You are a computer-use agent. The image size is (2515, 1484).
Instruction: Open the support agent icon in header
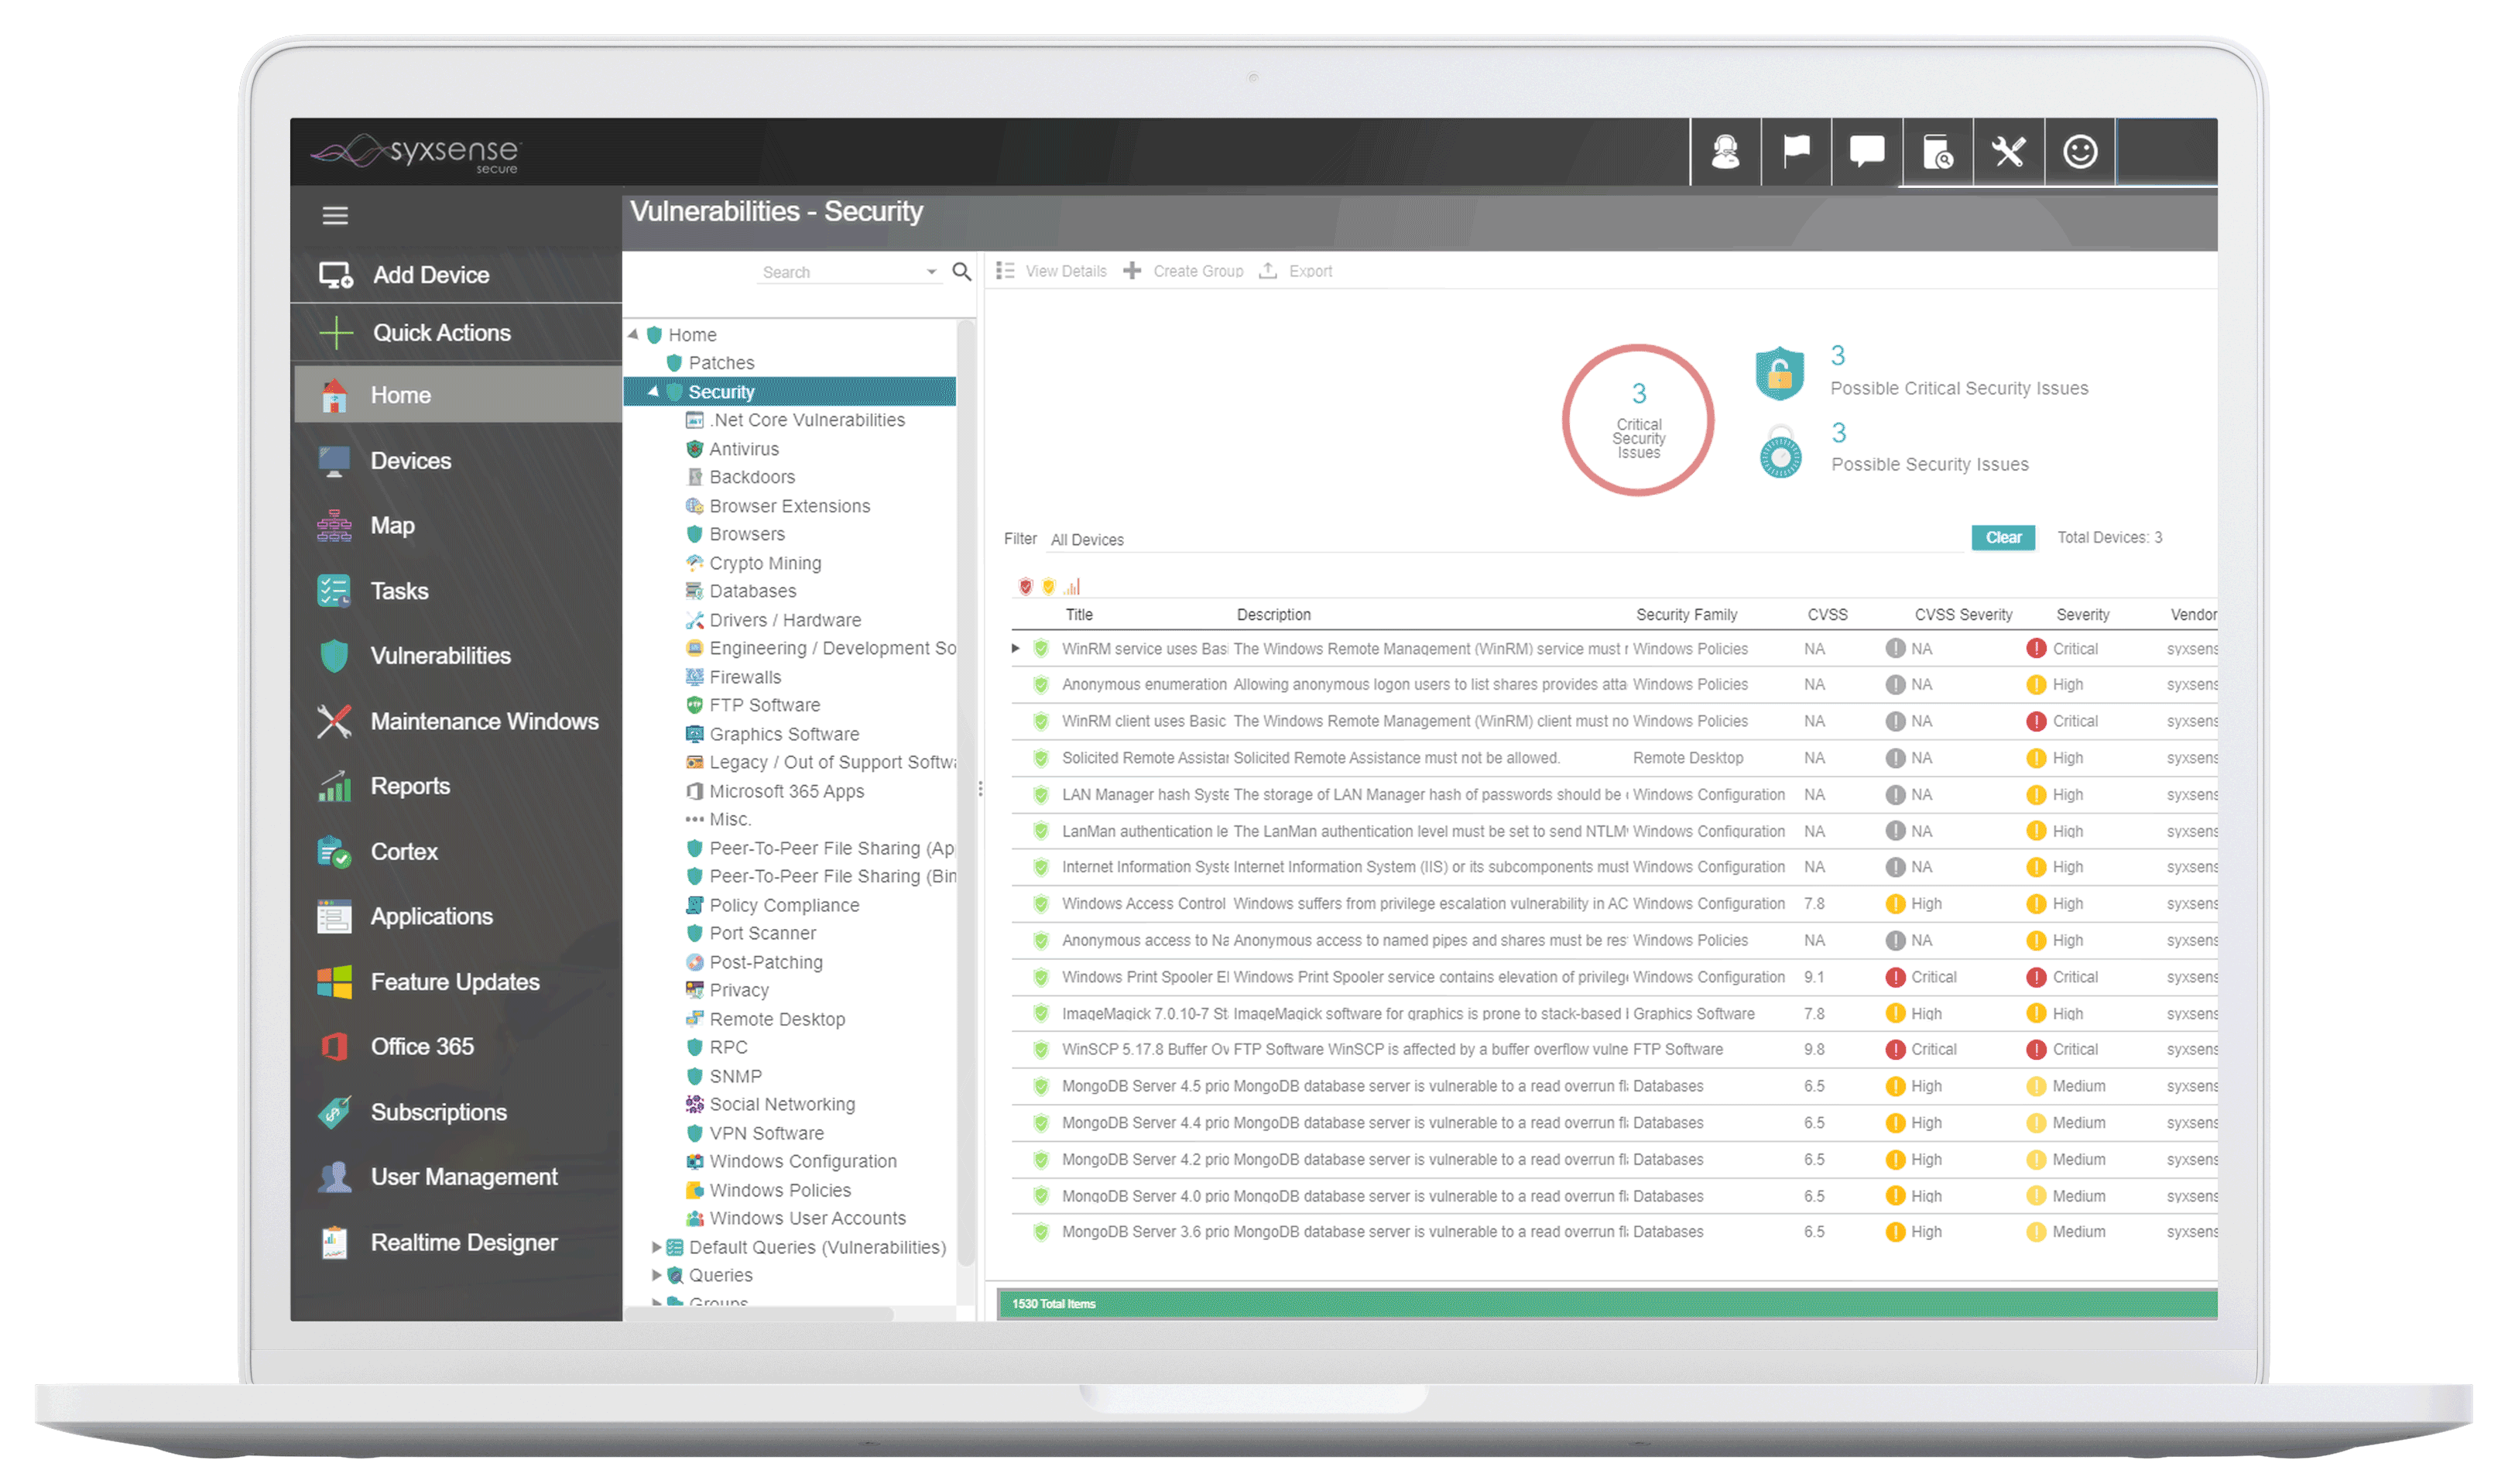pyautogui.click(x=1725, y=152)
